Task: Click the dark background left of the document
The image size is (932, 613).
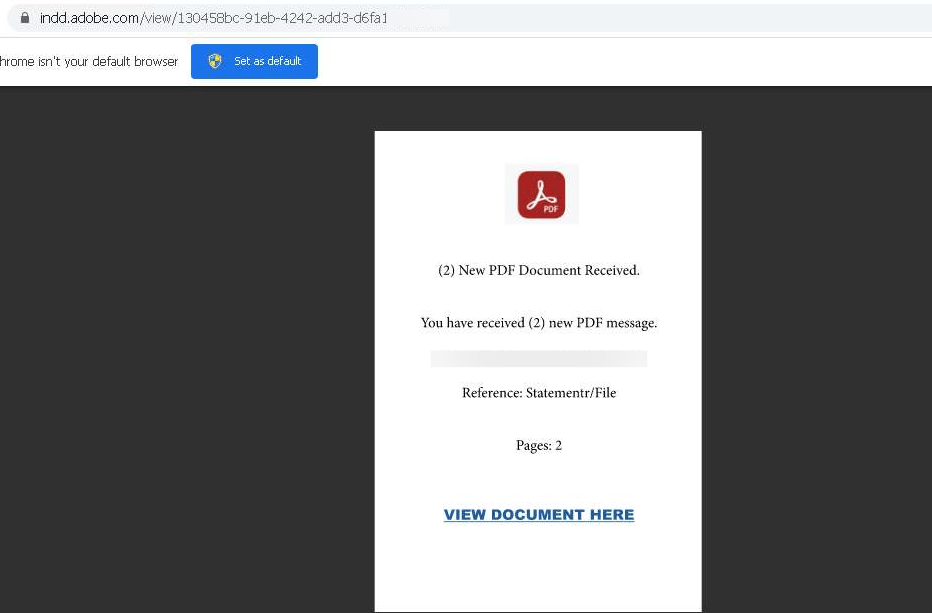Action: [x=180, y=350]
